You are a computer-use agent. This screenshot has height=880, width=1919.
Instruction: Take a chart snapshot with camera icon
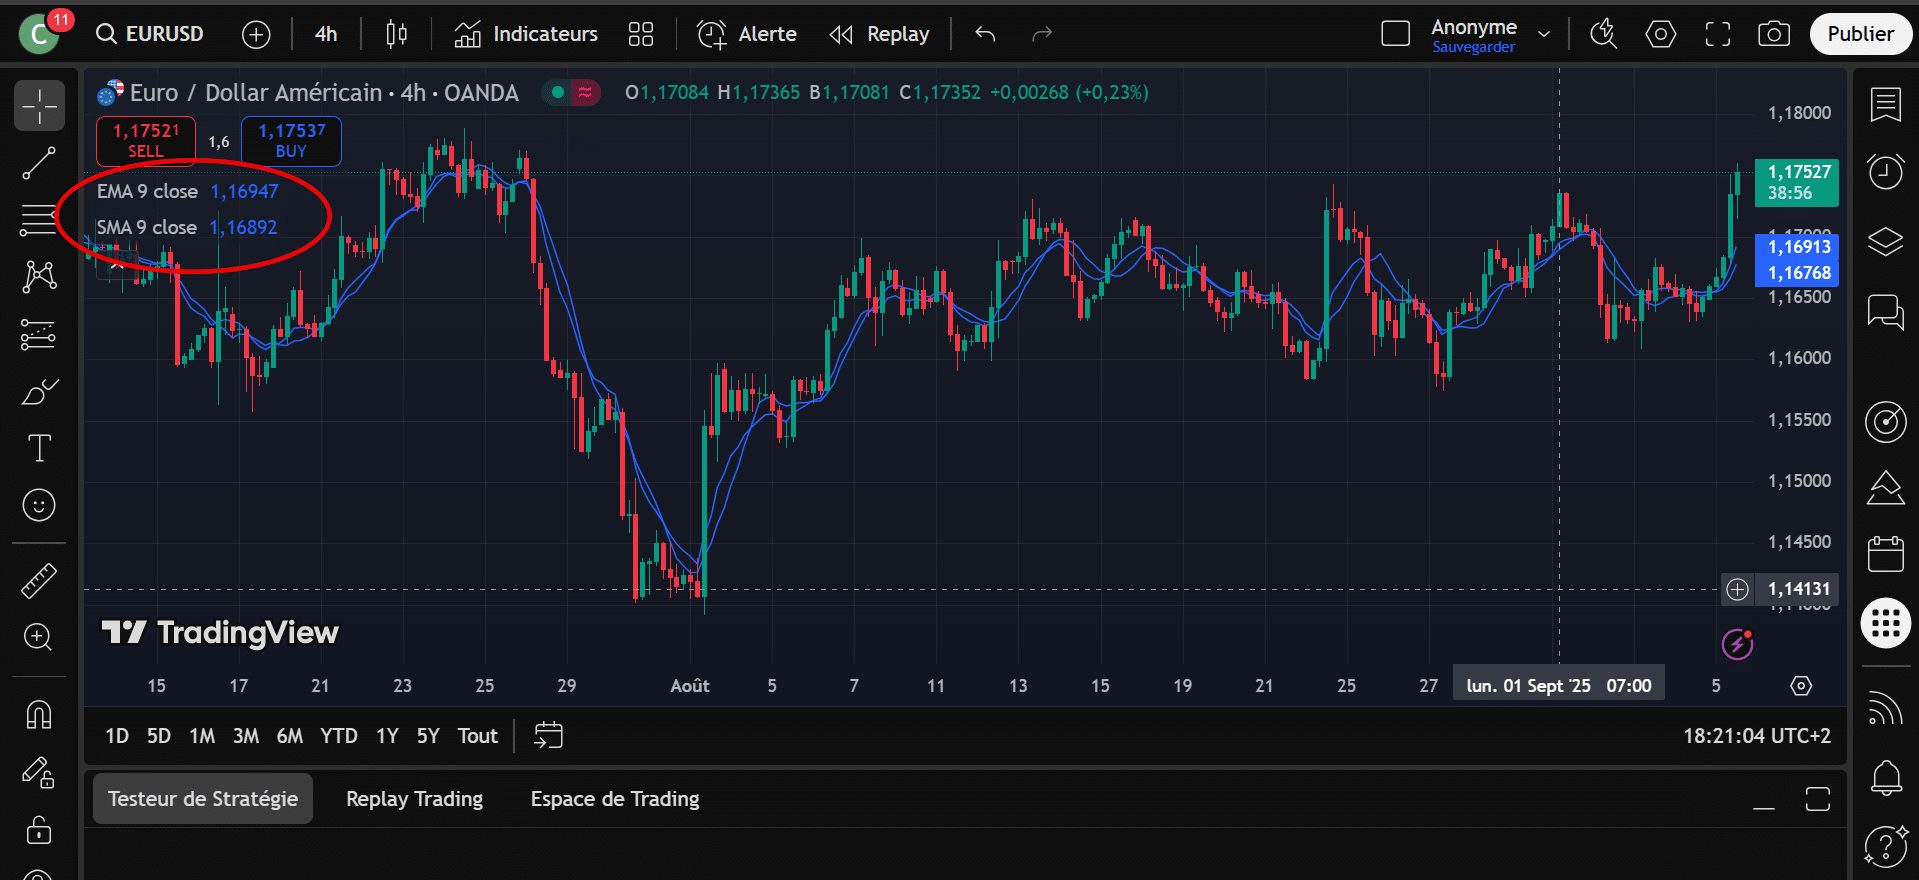1773,34
